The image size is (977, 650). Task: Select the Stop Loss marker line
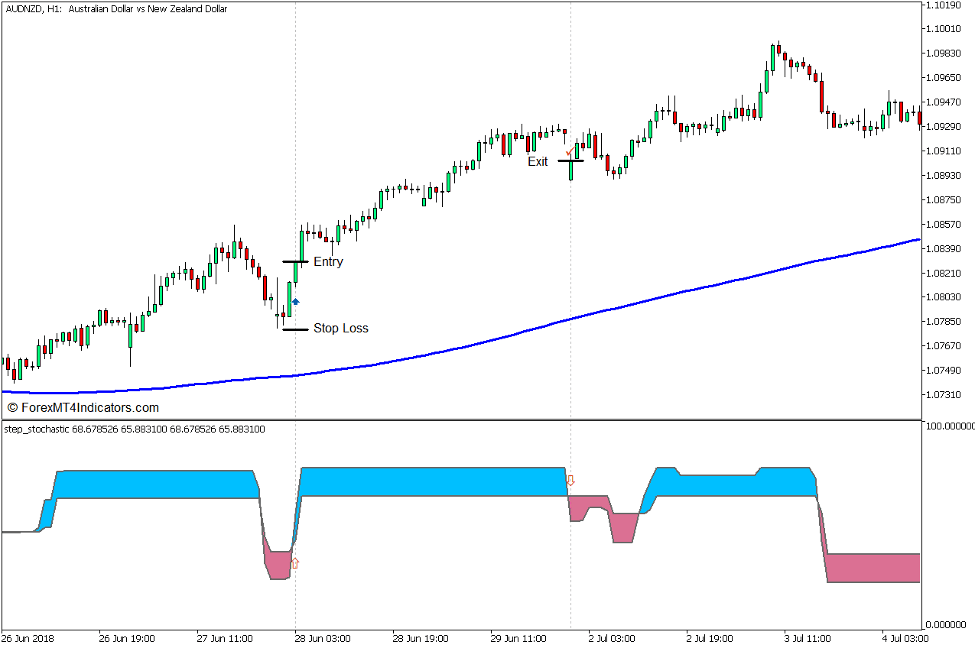(295, 329)
